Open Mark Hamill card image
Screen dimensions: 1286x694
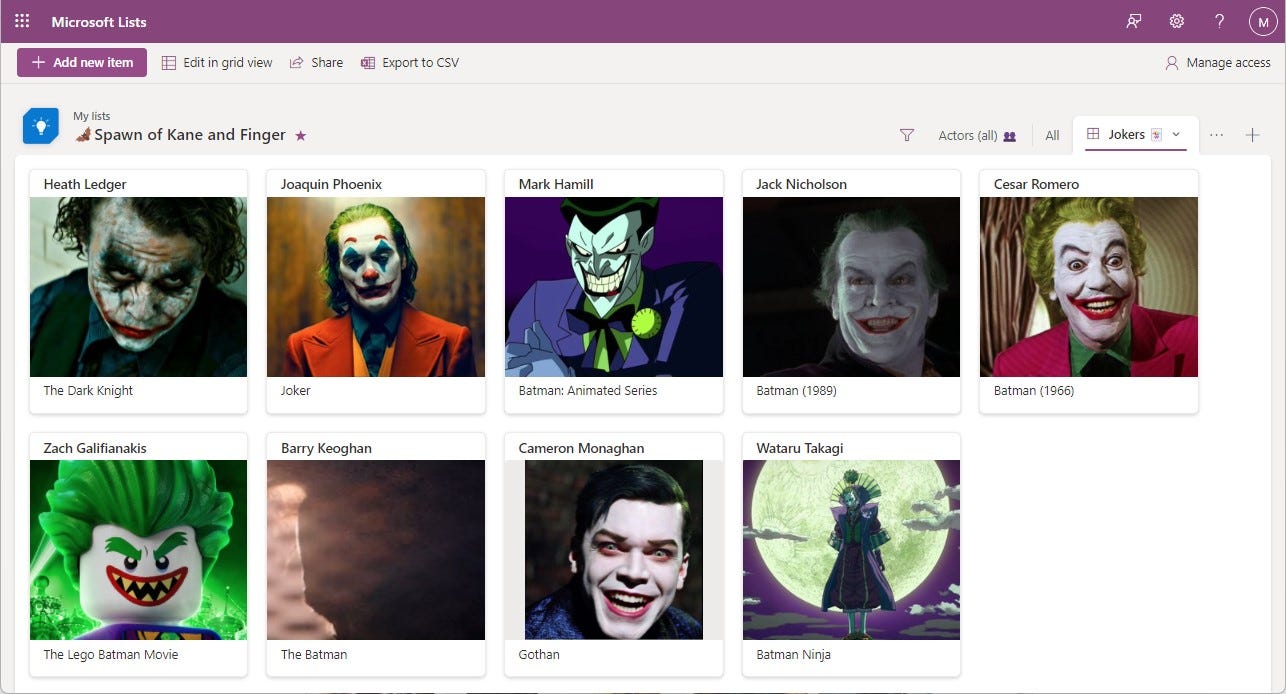[x=614, y=287]
